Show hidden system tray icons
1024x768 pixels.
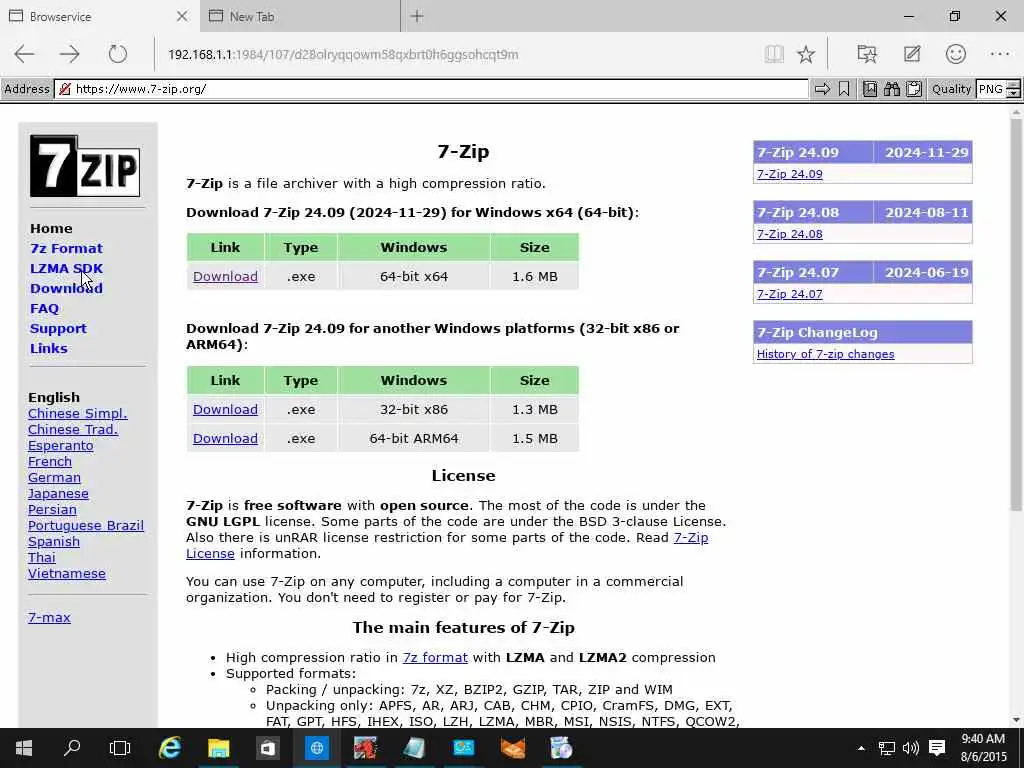pyautogui.click(x=861, y=748)
